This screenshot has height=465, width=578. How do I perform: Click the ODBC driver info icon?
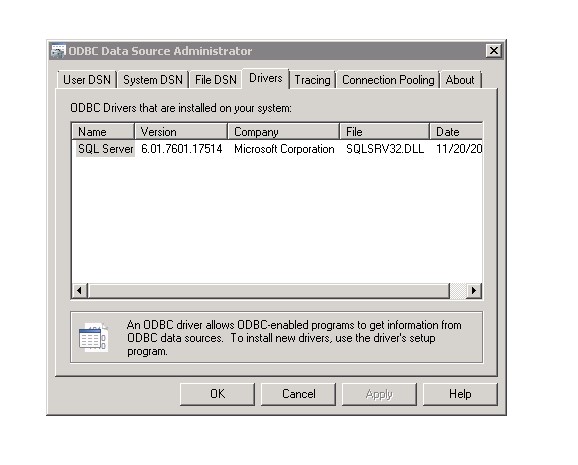[93, 337]
